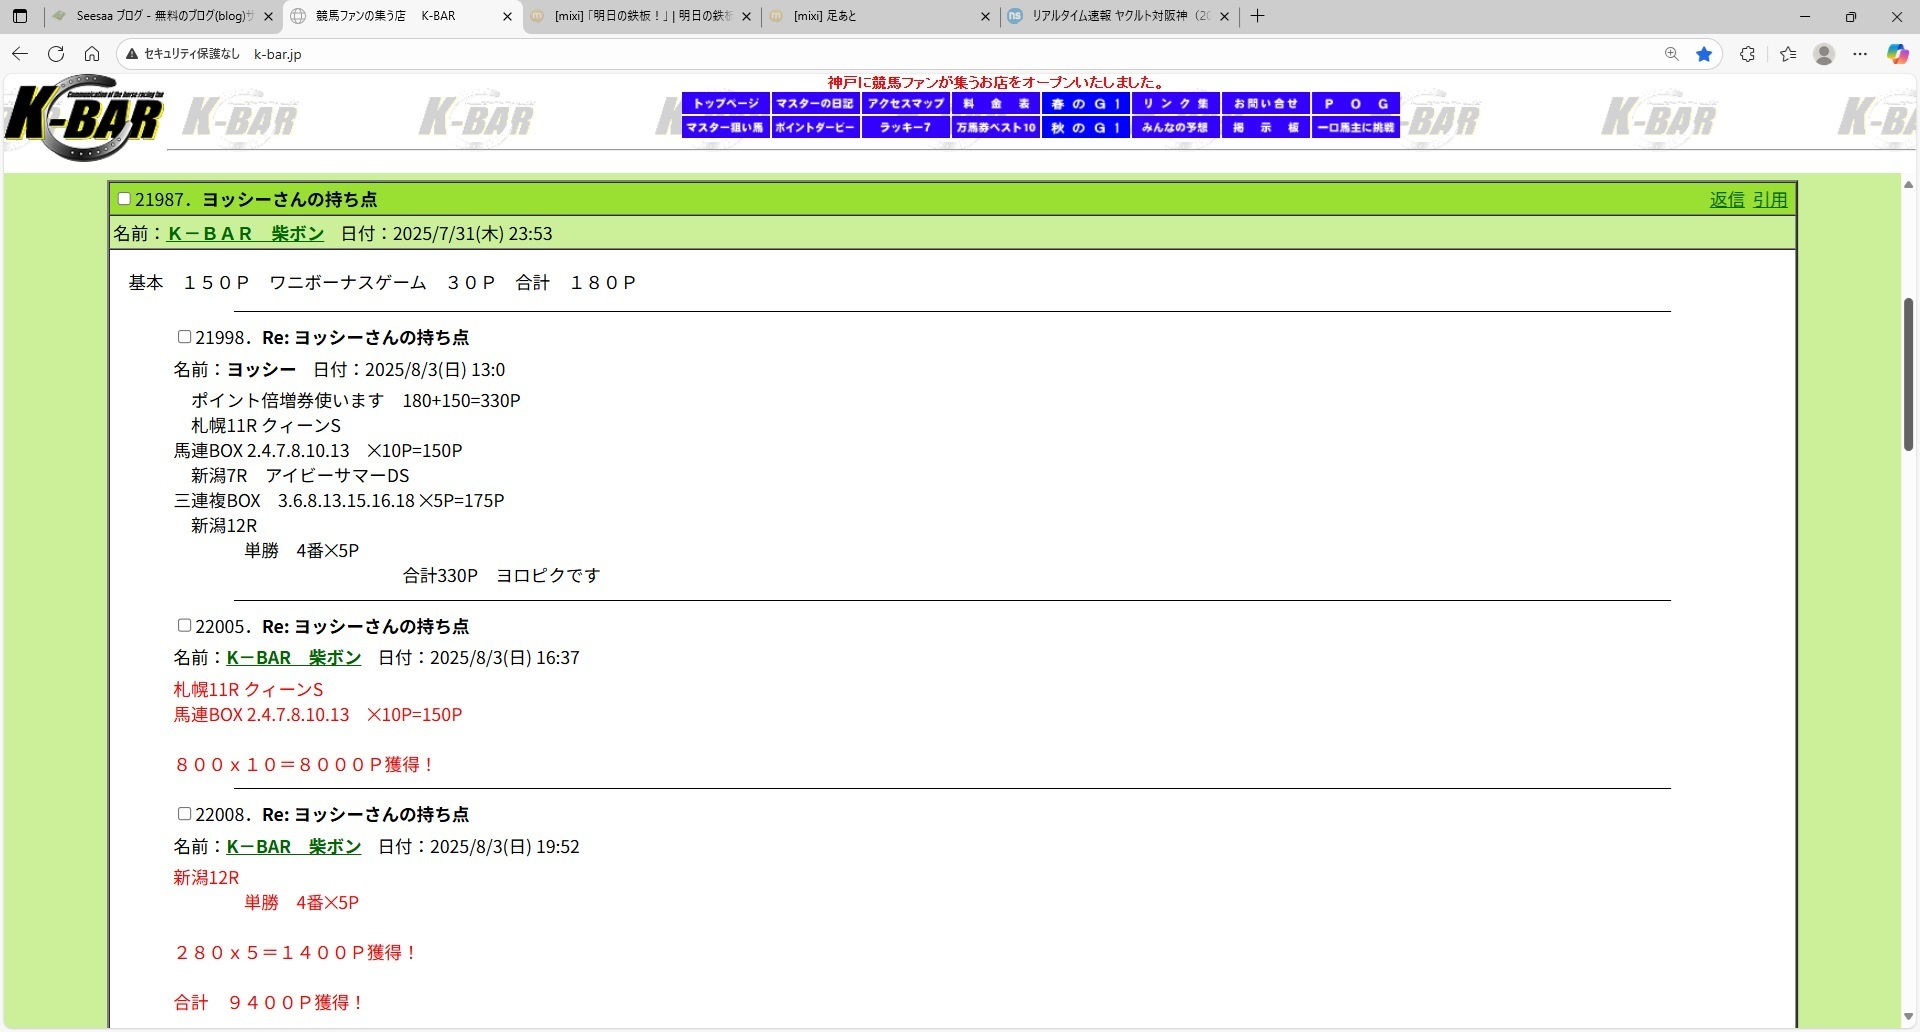1920x1032 pixels.
Task: Go to browser home icon
Action: (92, 54)
